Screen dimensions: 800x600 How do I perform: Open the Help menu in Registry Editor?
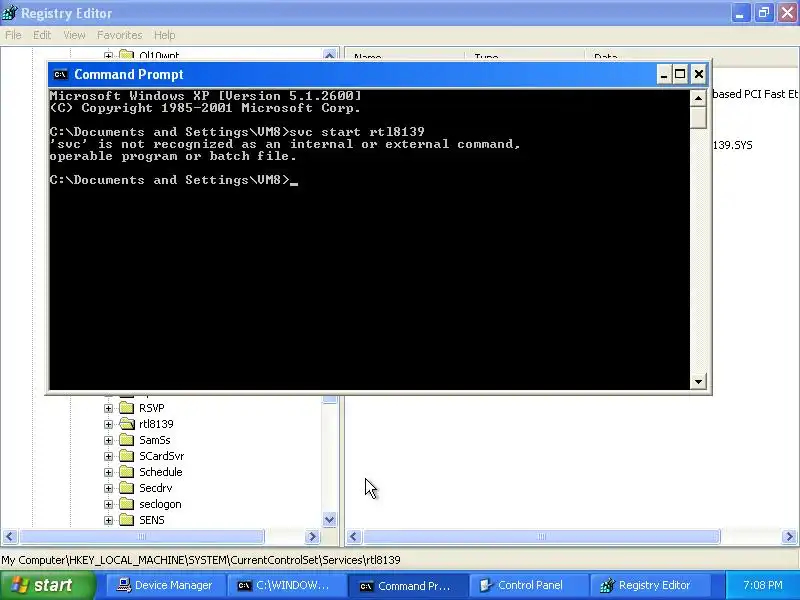point(164,35)
